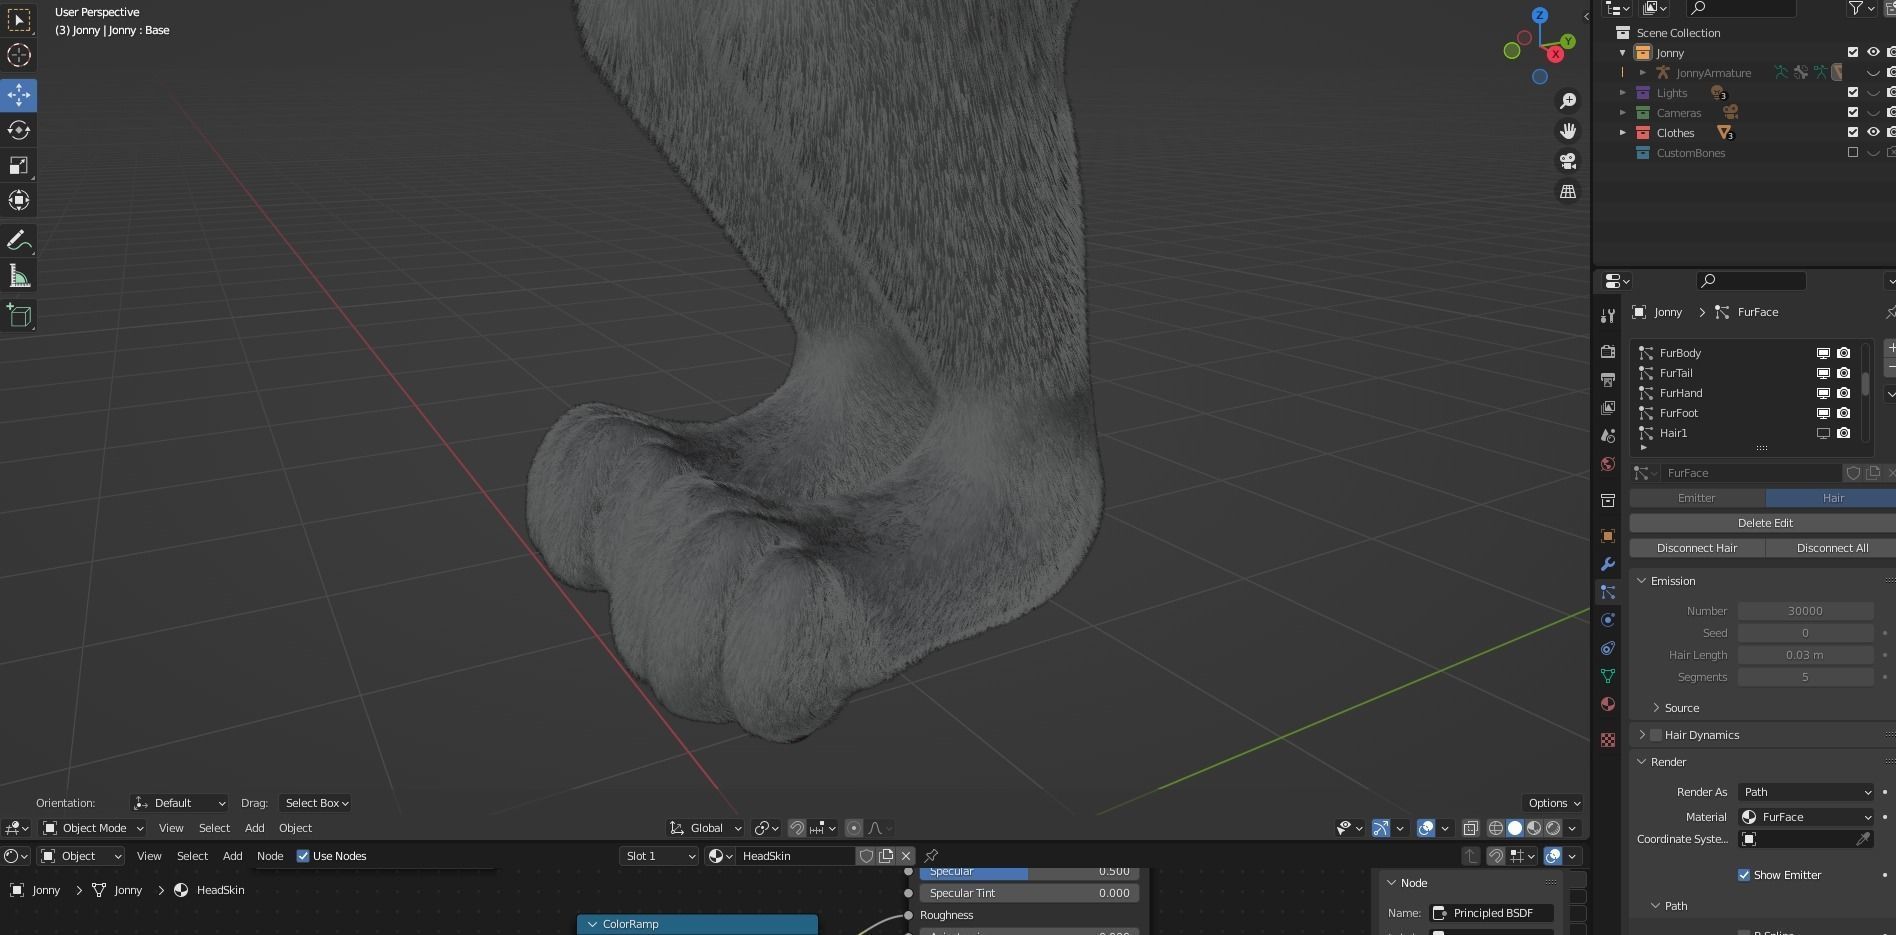Image resolution: width=1896 pixels, height=935 pixels.
Task: Open the World properties tab
Action: tap(1608, 464)
